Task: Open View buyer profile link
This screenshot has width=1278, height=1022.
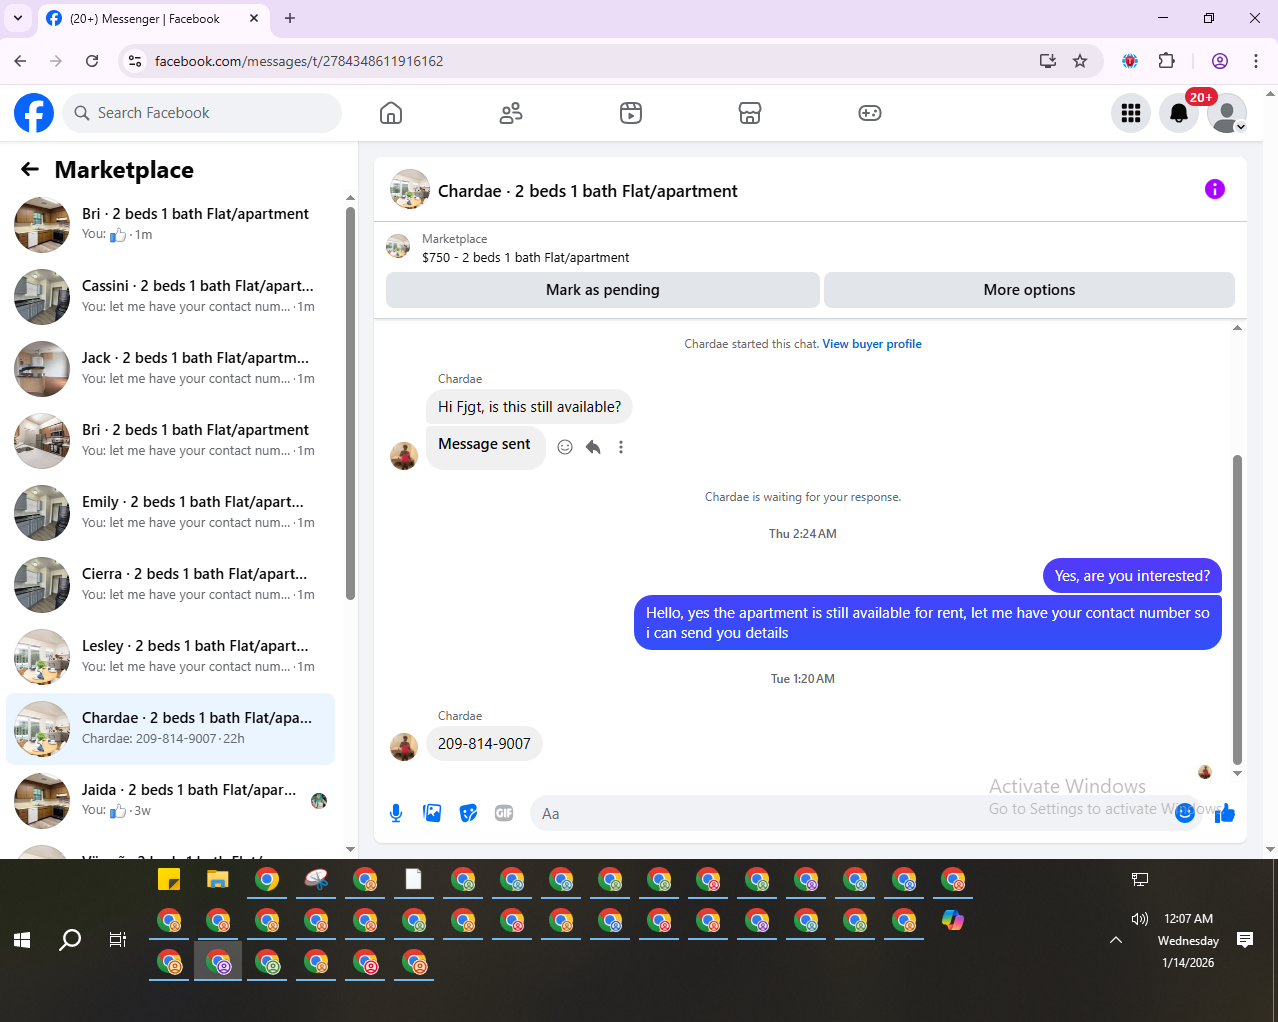Action: (872, 344)
